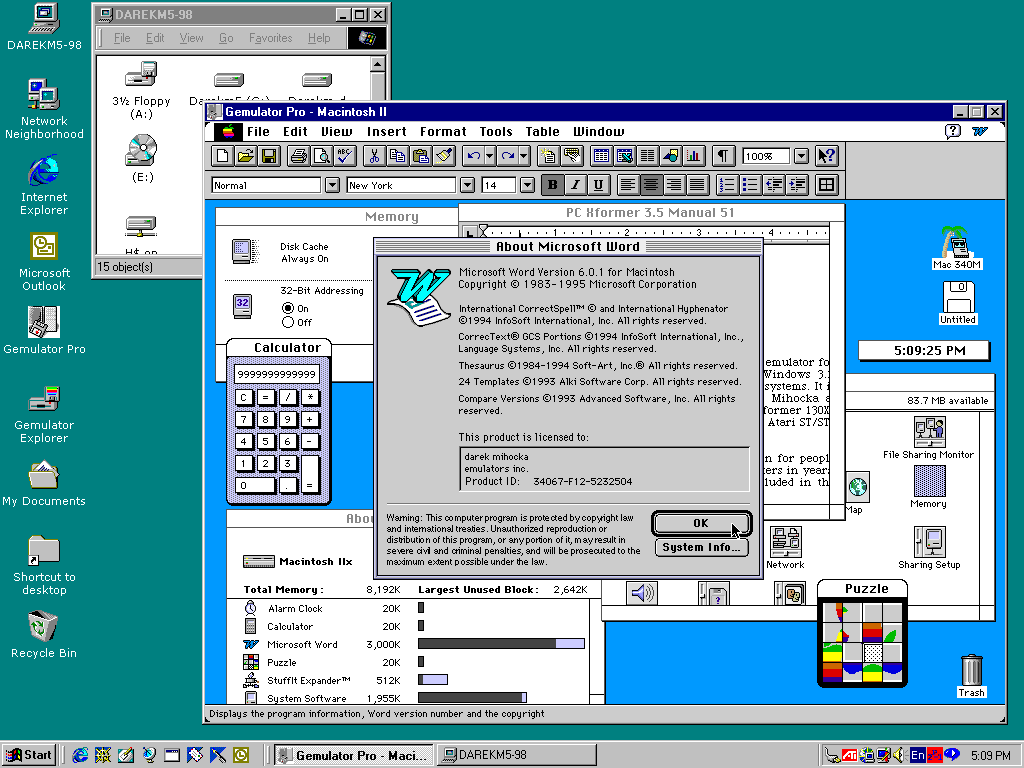This screenshot has width=1024, height=768.
Task: Set alignment to justified
Action: (697, 185)
